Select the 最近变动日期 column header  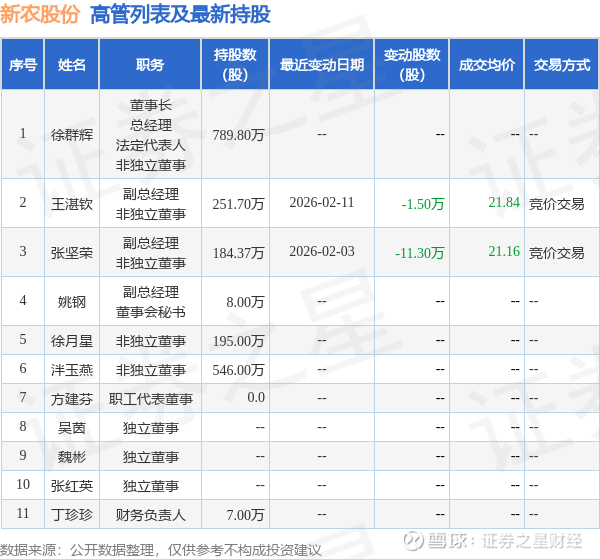322,64
